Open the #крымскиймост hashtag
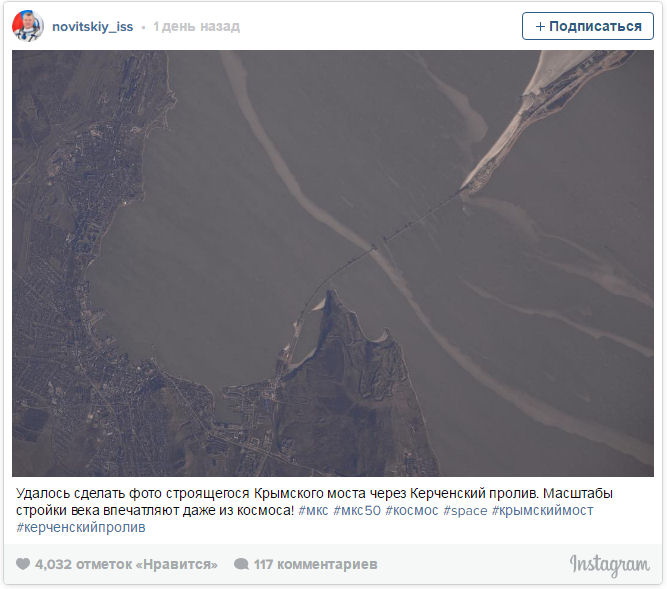667x589 pixels. pyautogui.click(x=542, y=510)
